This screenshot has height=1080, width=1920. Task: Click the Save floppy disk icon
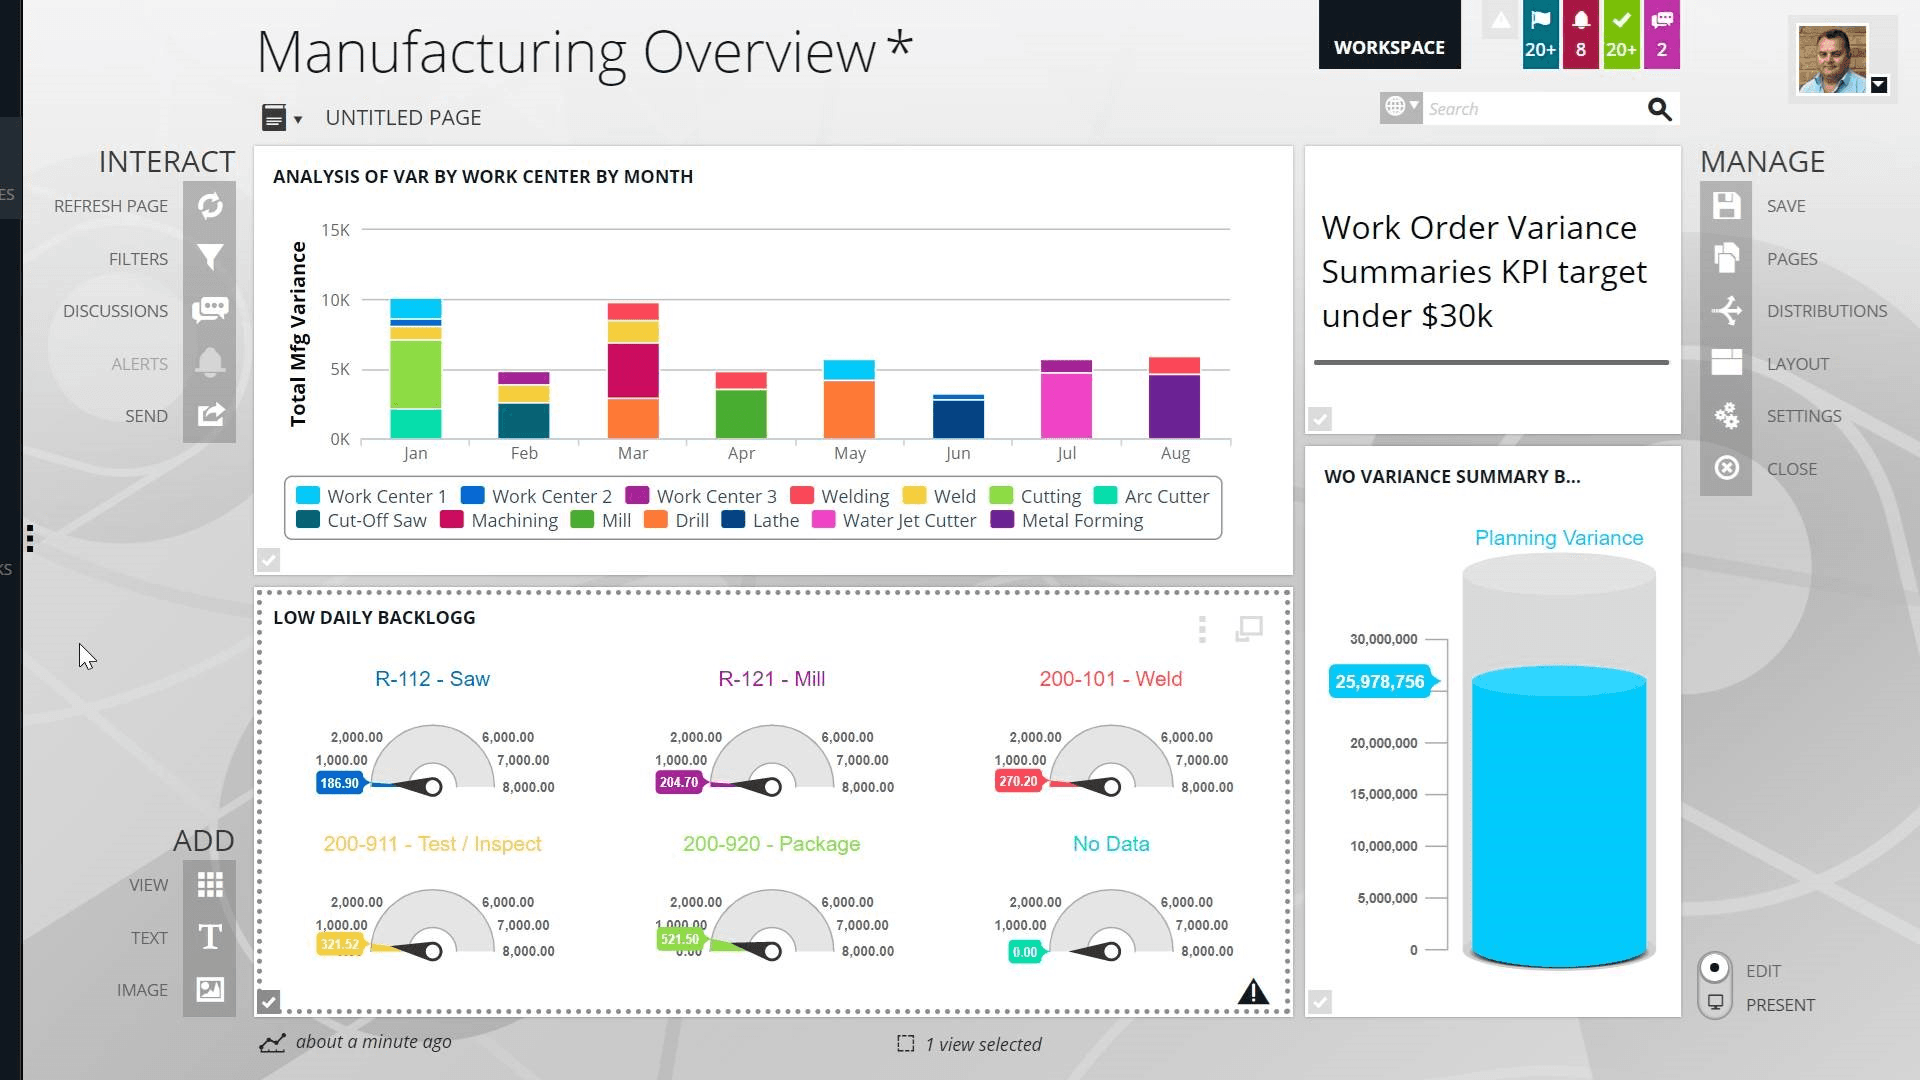point(1726,206)
